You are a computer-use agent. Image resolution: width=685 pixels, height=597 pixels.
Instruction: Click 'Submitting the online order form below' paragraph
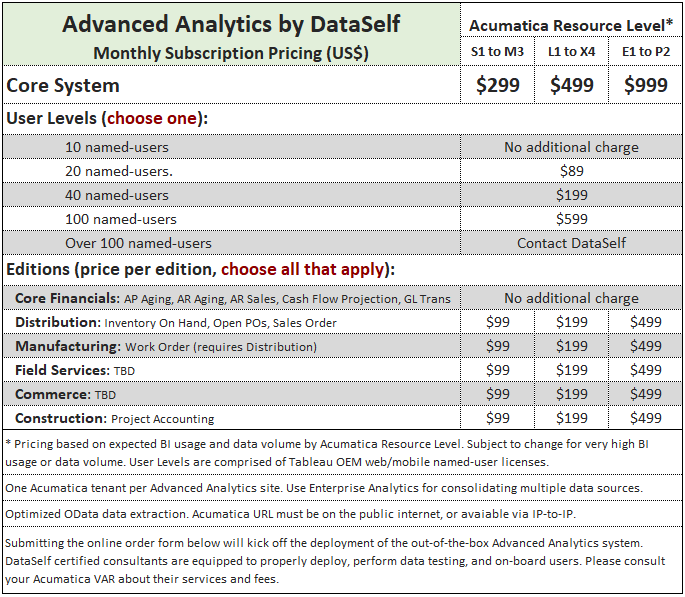(x=335, y=561)
